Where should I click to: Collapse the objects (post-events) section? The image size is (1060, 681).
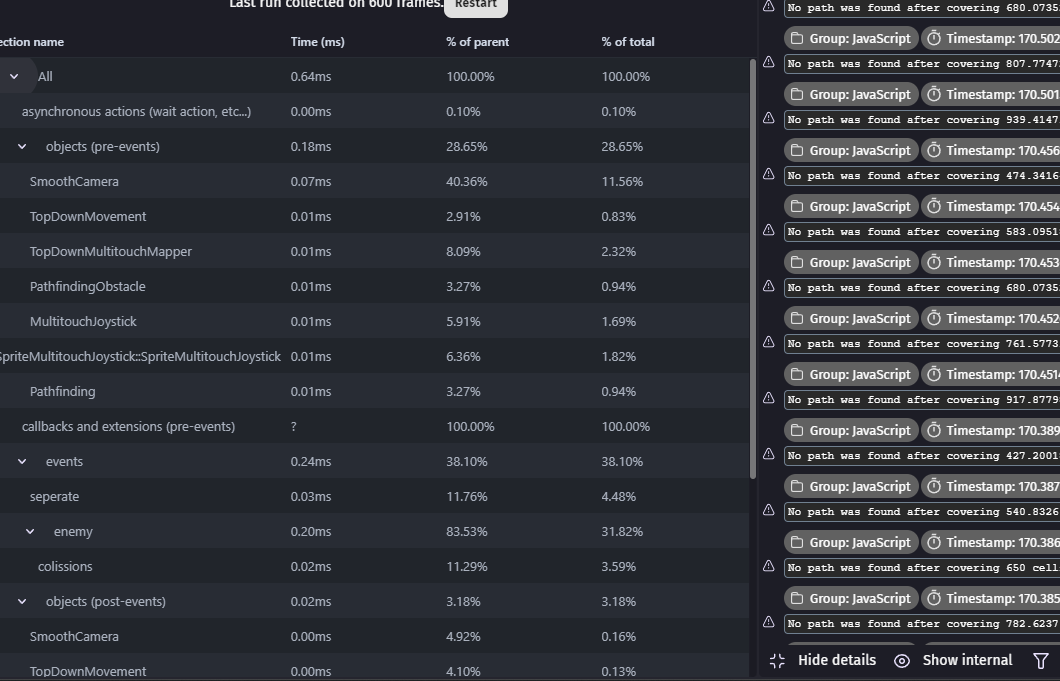[22, 601]
